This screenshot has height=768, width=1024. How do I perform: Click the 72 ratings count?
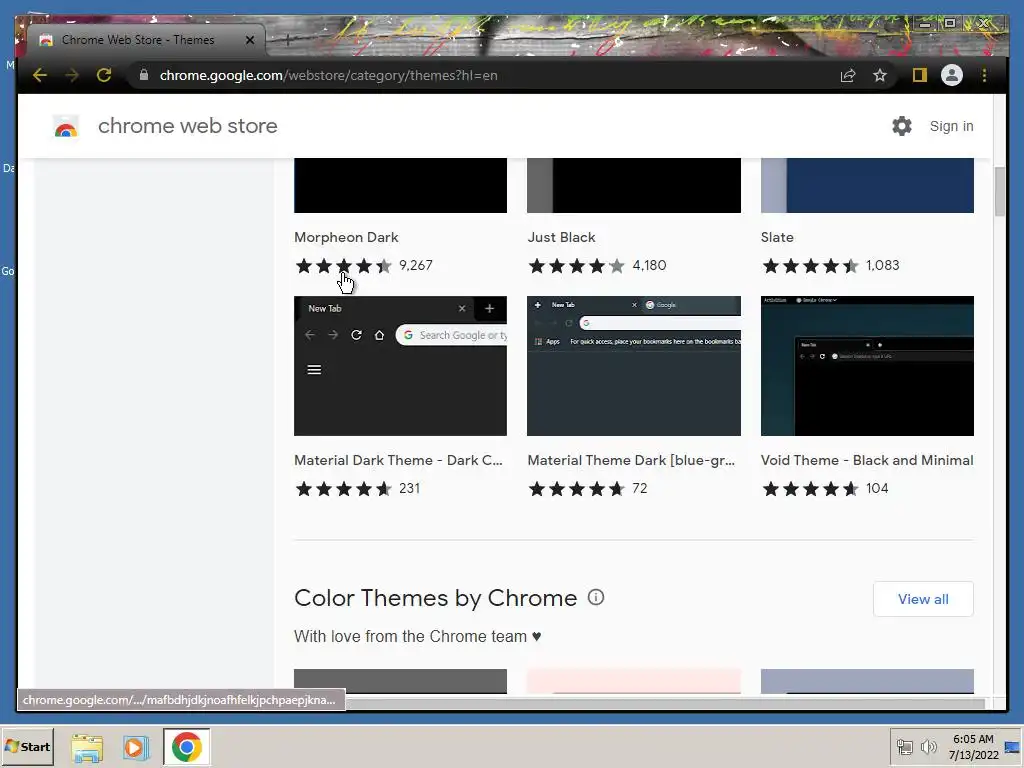click(640, 488)
